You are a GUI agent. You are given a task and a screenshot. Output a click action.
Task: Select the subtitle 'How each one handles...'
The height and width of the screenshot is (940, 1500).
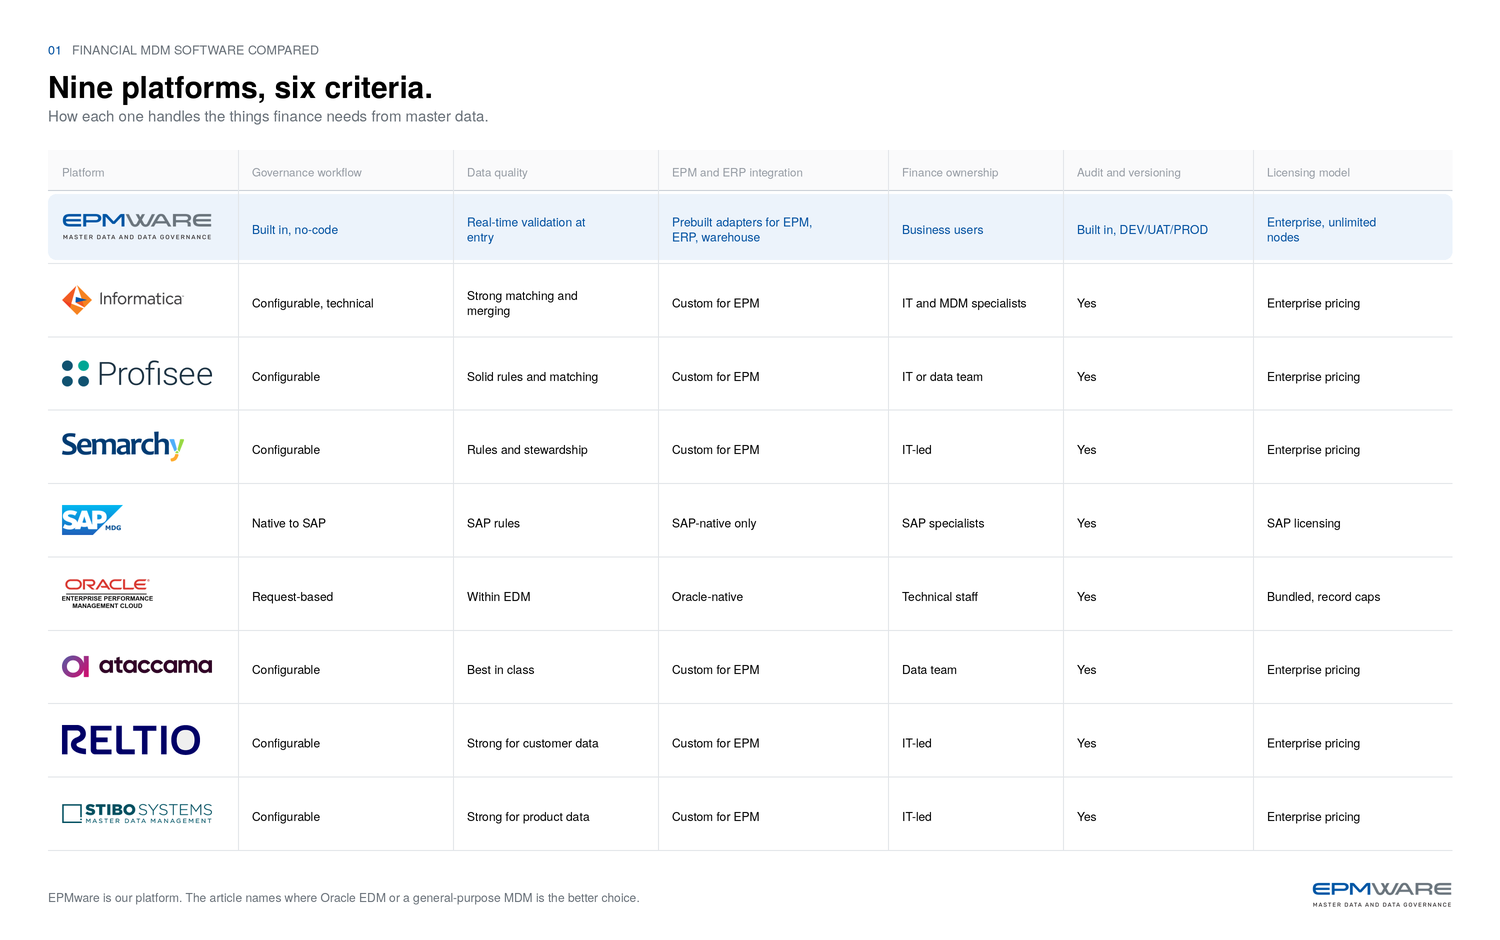[268, 116]
